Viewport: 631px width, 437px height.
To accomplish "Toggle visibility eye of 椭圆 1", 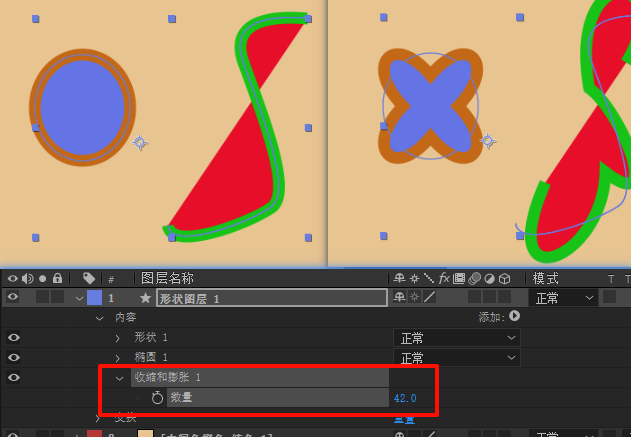I will [13, 357].
